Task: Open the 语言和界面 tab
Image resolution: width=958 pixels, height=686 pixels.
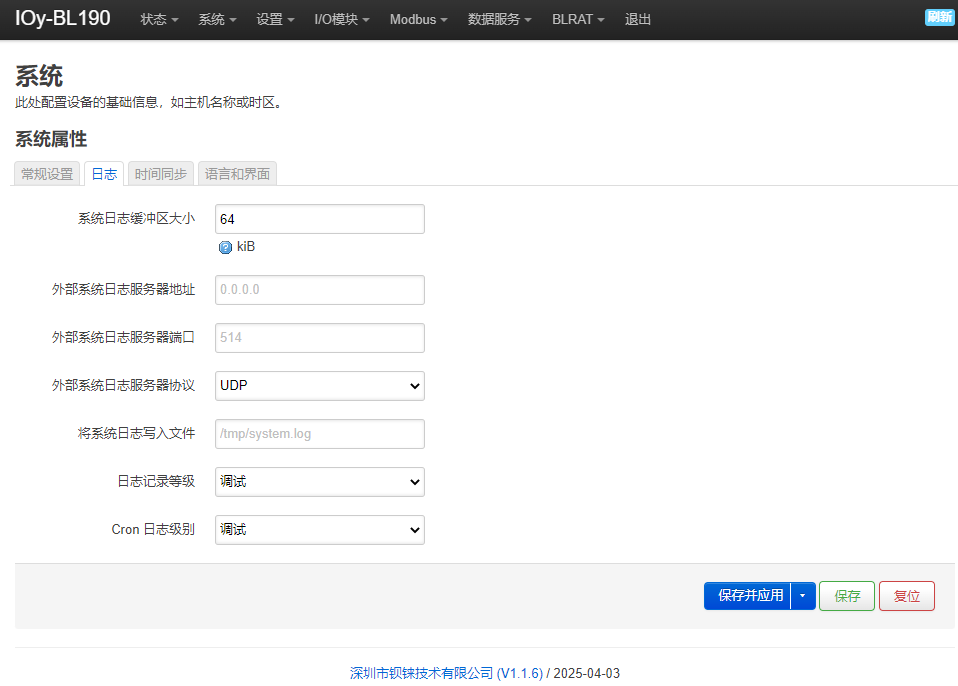Action: click(237, 174)
